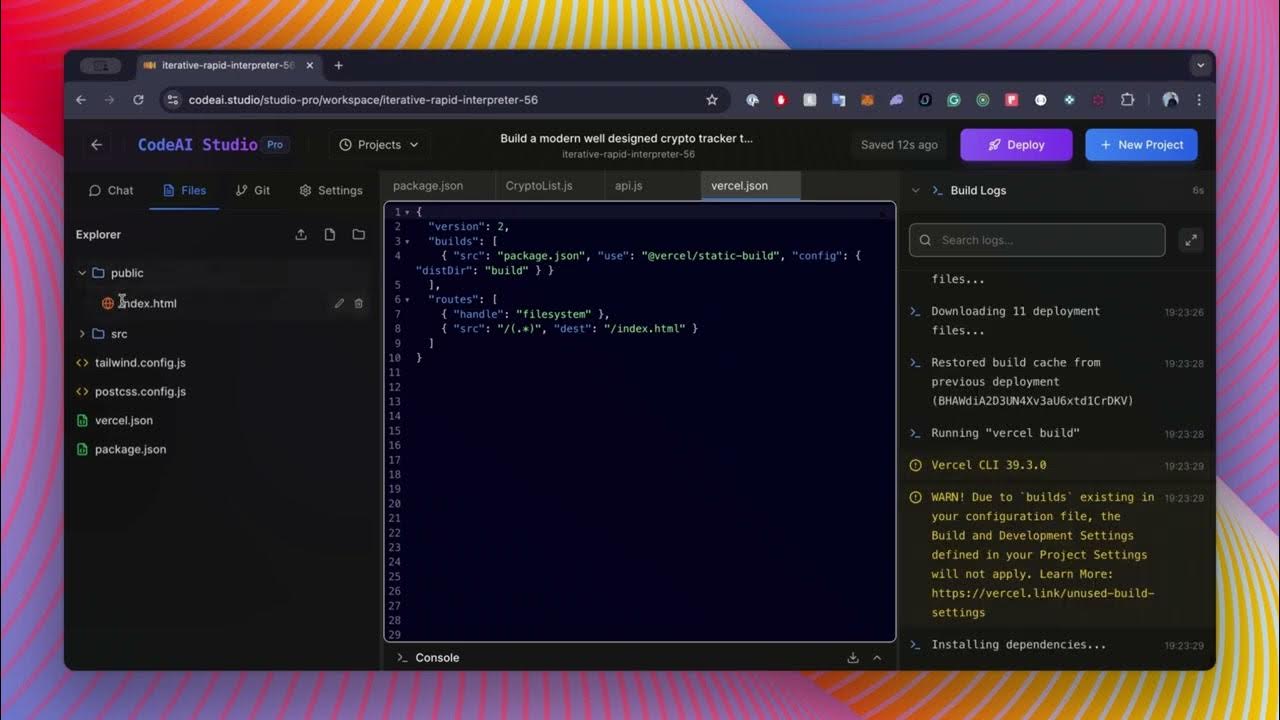Delete index.html using the trash icon
The height and width of the screenshot is (720, 1280).
(x=358, y=303)
